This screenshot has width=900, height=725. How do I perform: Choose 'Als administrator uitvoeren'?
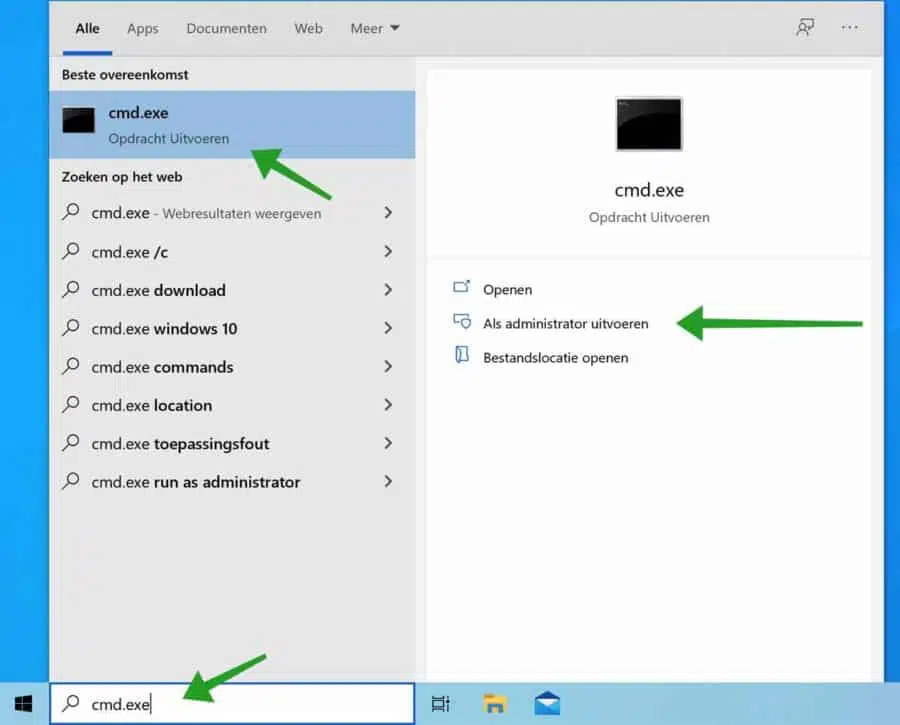click(x=565, y=323)
